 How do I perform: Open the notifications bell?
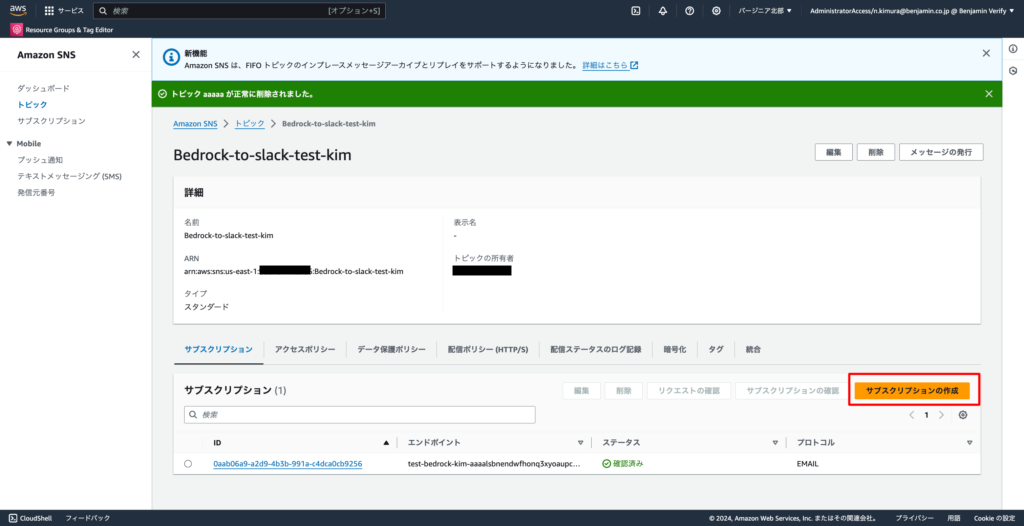(x=663, y=11)
